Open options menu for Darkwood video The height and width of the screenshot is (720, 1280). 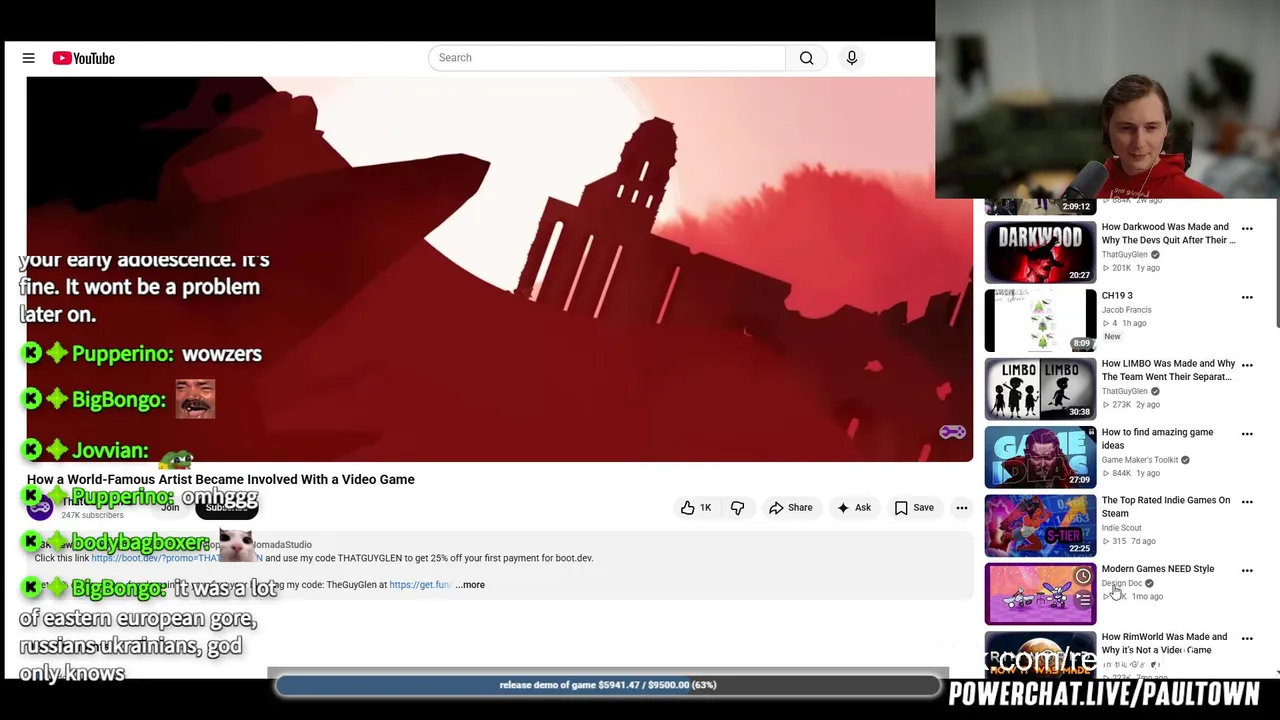(1247, 229)
